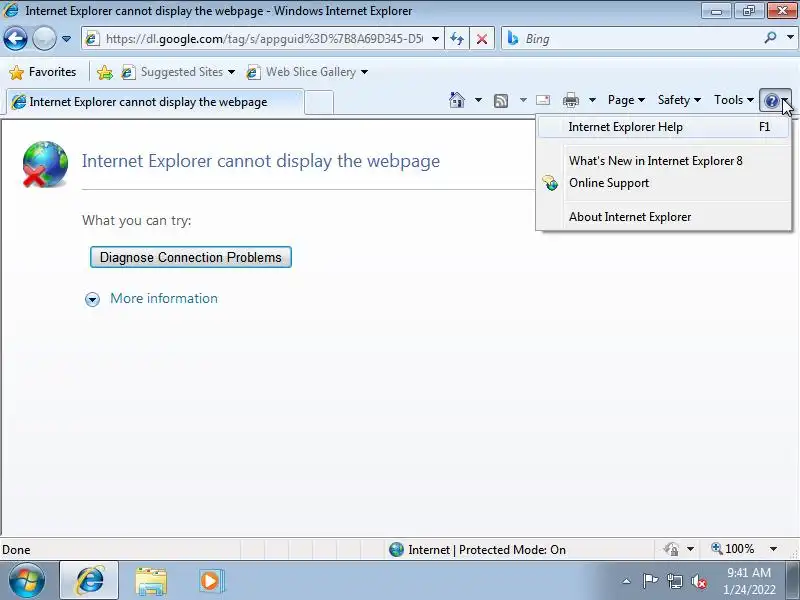
Task: Click the Done status bar text
Action: click(16, 550)
